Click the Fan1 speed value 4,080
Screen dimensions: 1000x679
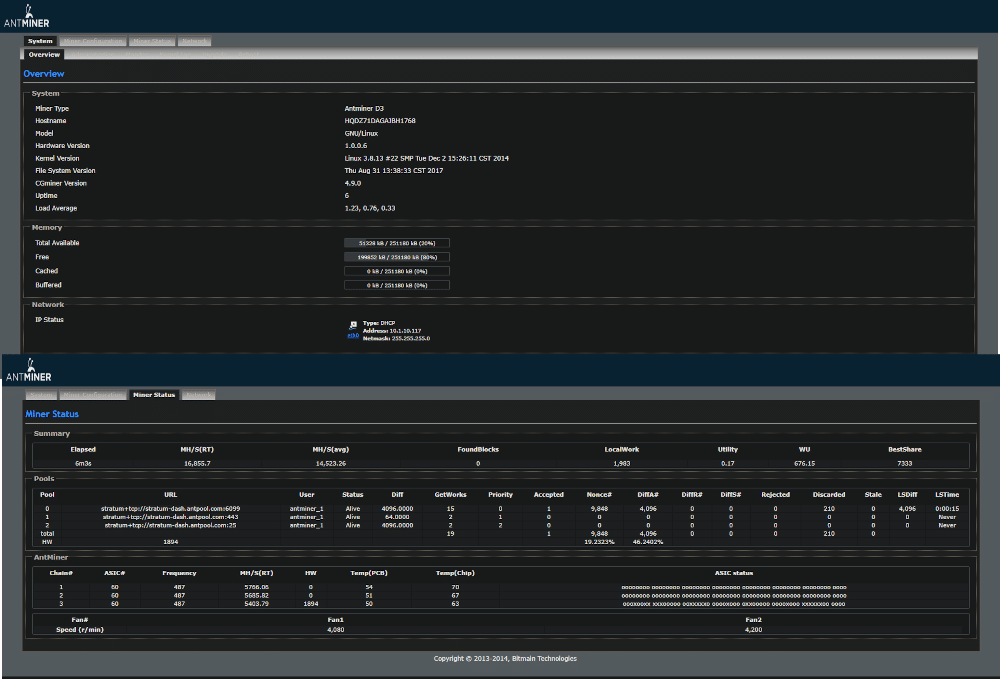click(x=335, y=630)
